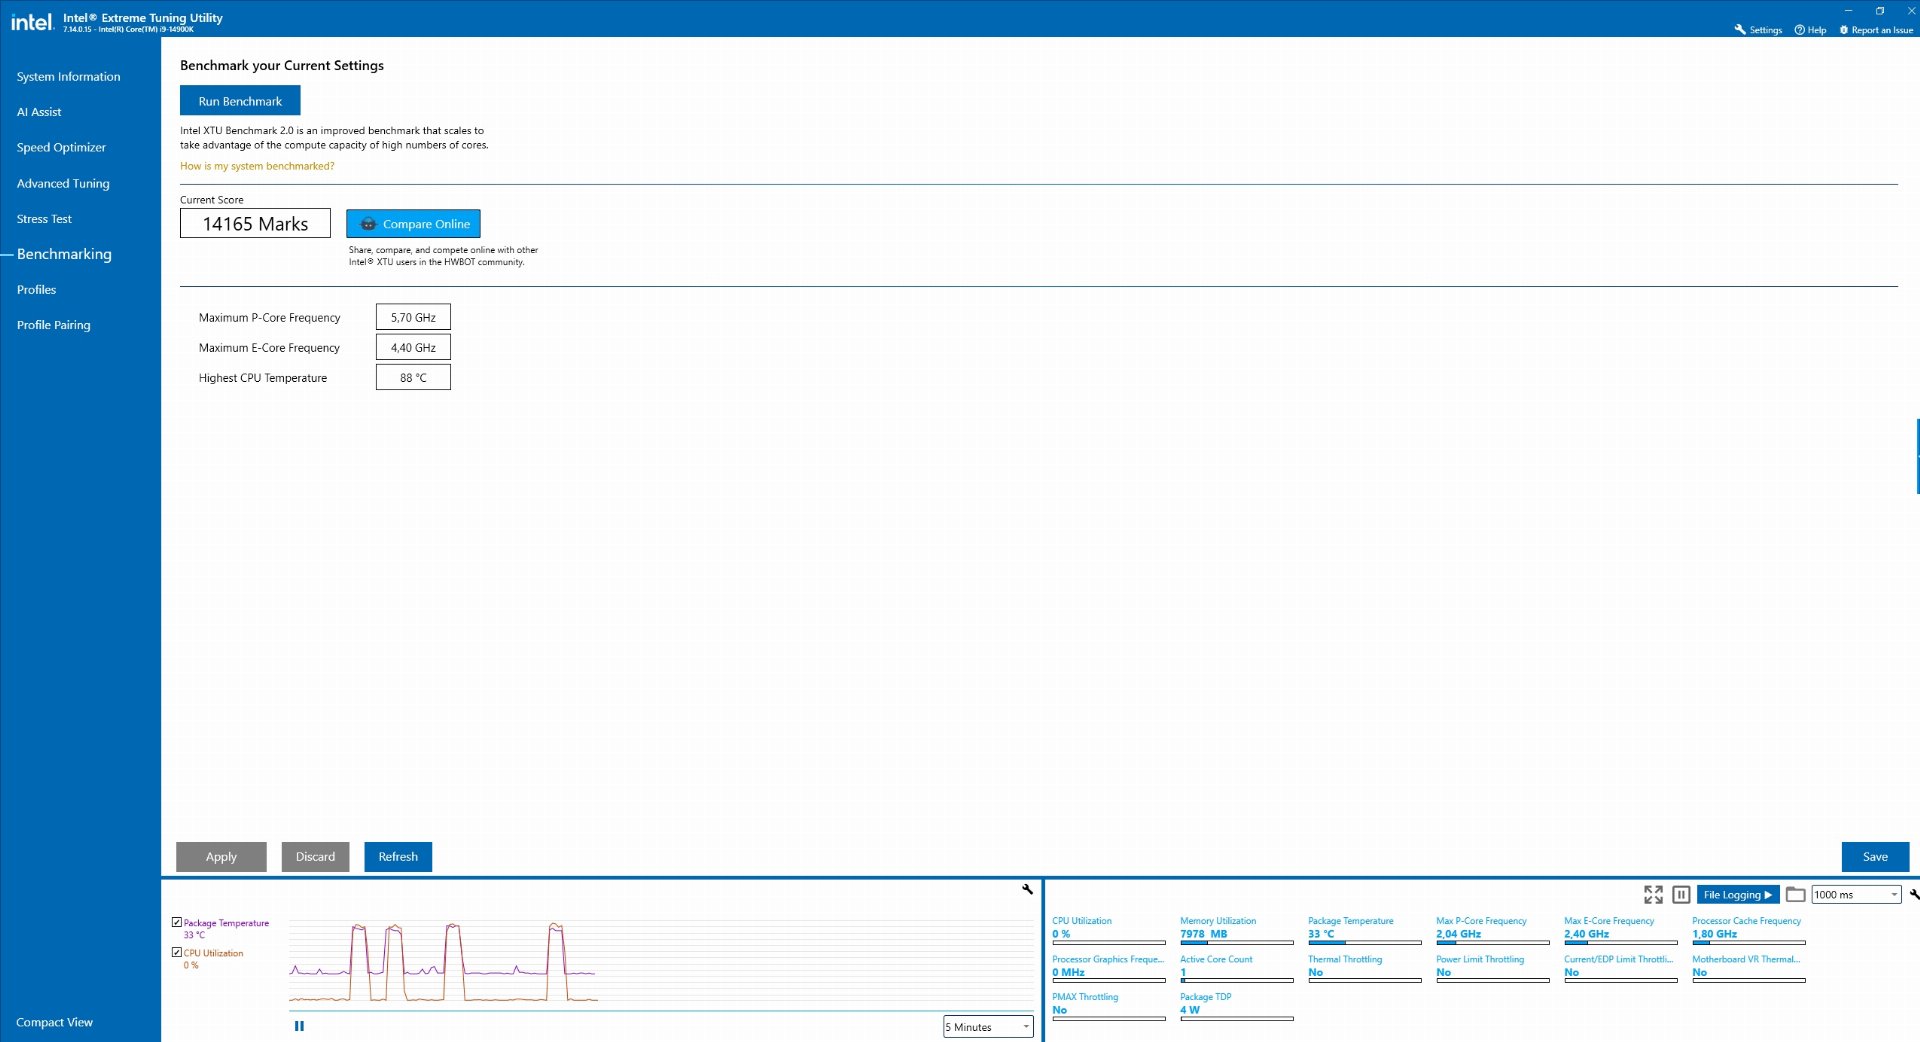Click the Discard button

tap(315, 857)
